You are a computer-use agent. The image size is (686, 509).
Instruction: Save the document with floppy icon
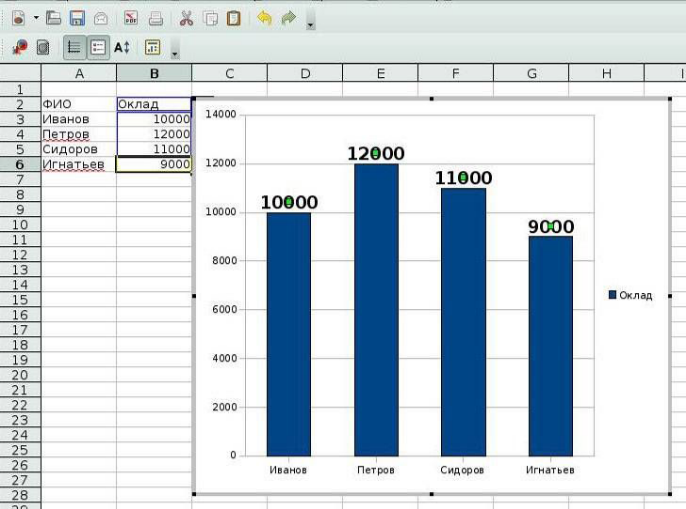click(77, 18)
